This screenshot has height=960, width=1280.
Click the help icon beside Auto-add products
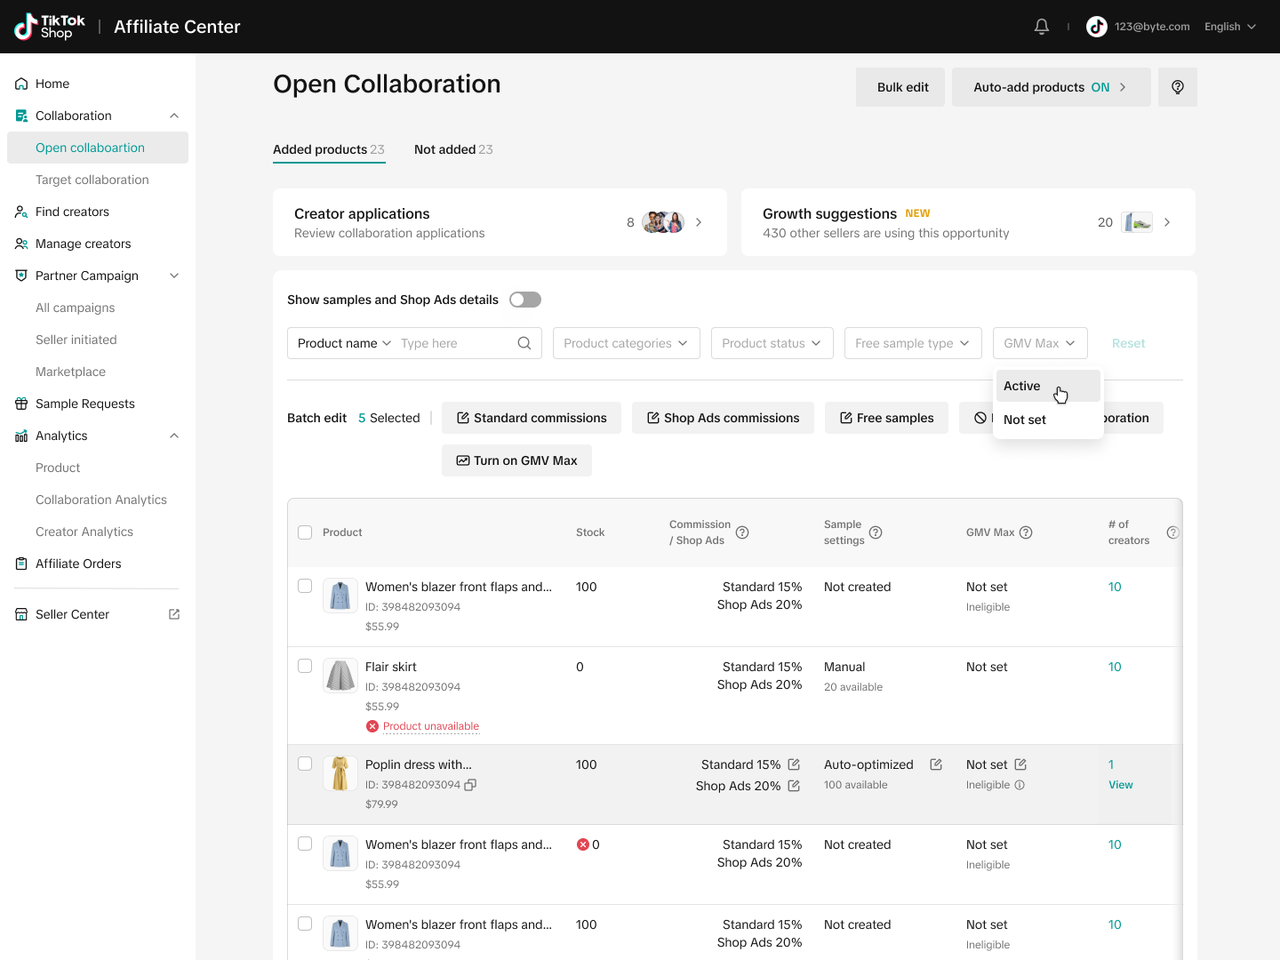click(1177, 87)
